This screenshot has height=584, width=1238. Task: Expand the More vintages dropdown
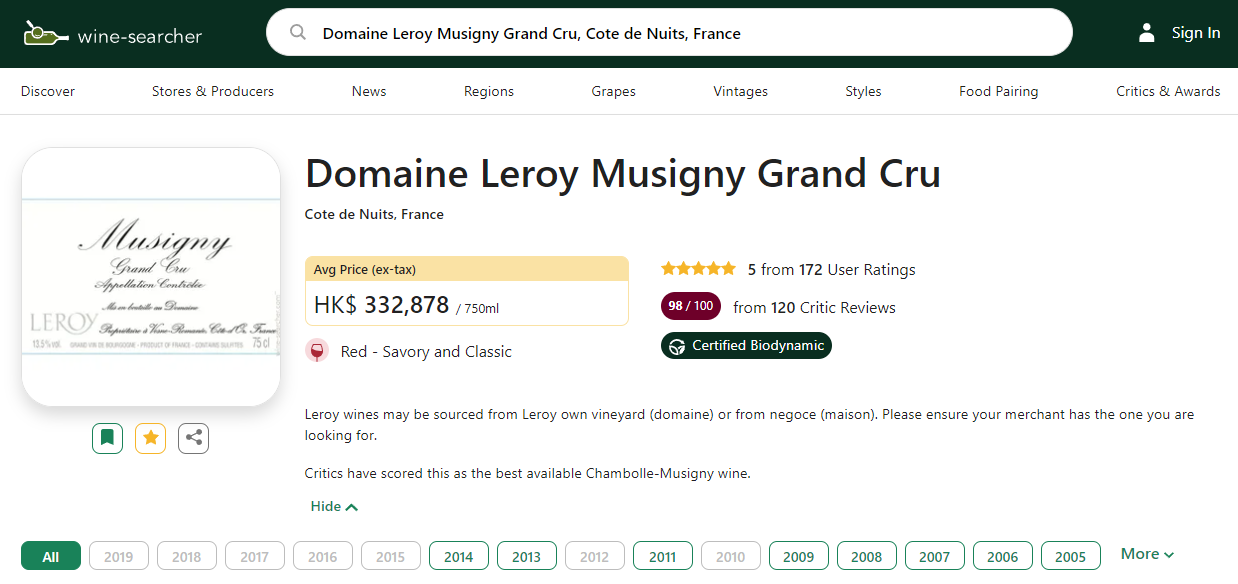pos(1147,554)
